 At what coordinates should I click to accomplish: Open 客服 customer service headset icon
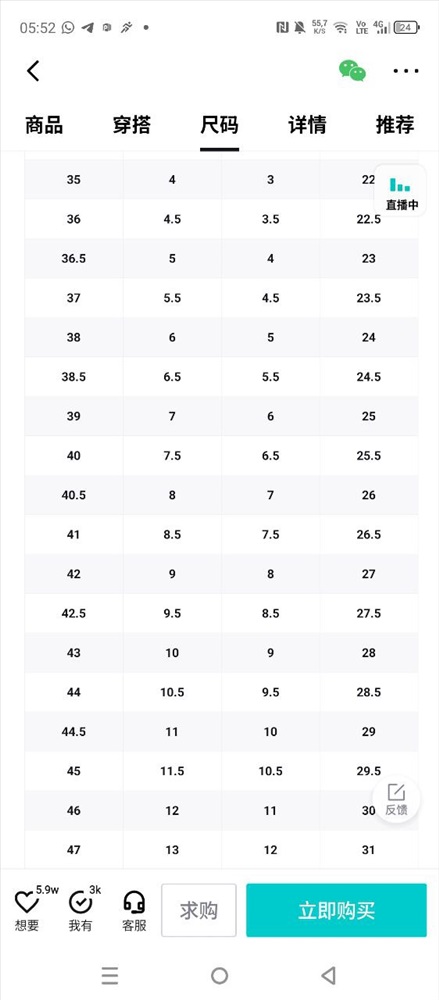pyautogui.click(x=134, y=902)
